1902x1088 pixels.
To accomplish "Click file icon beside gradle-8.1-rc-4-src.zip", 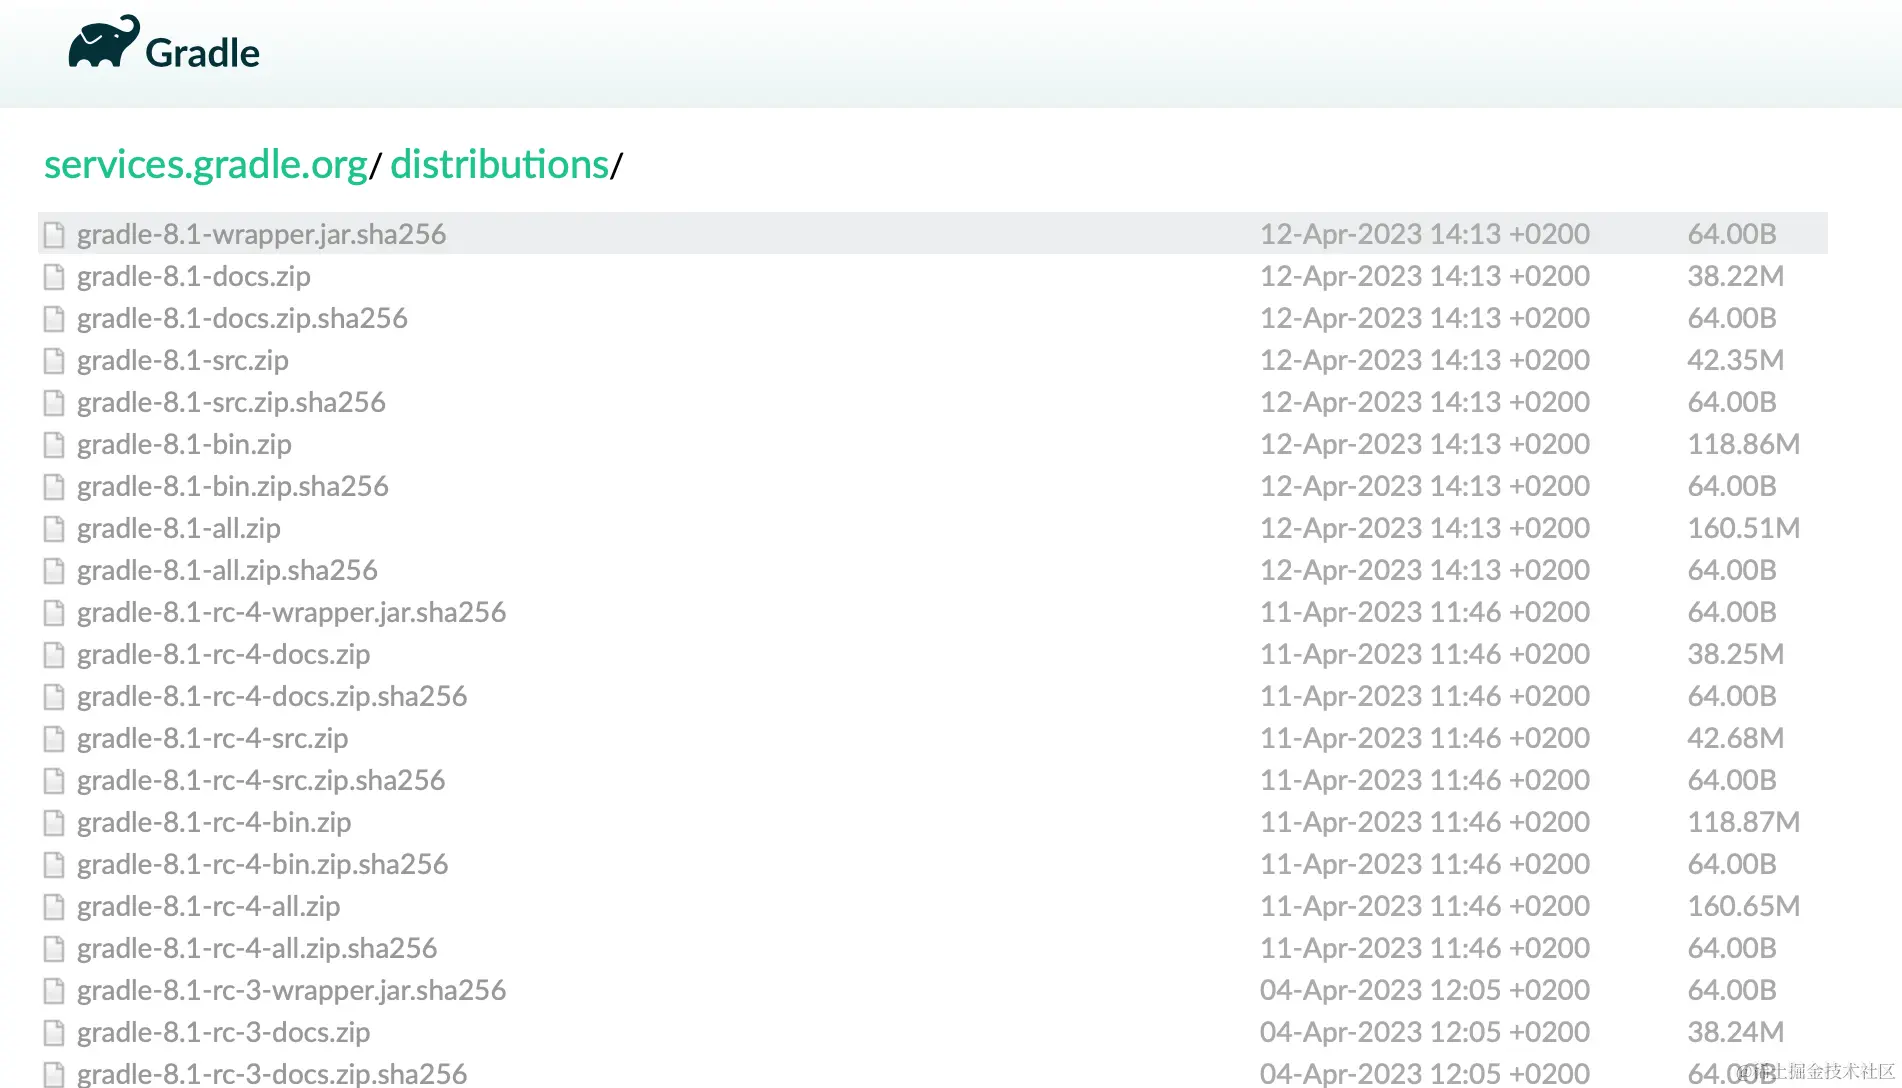I will point(54,738).
